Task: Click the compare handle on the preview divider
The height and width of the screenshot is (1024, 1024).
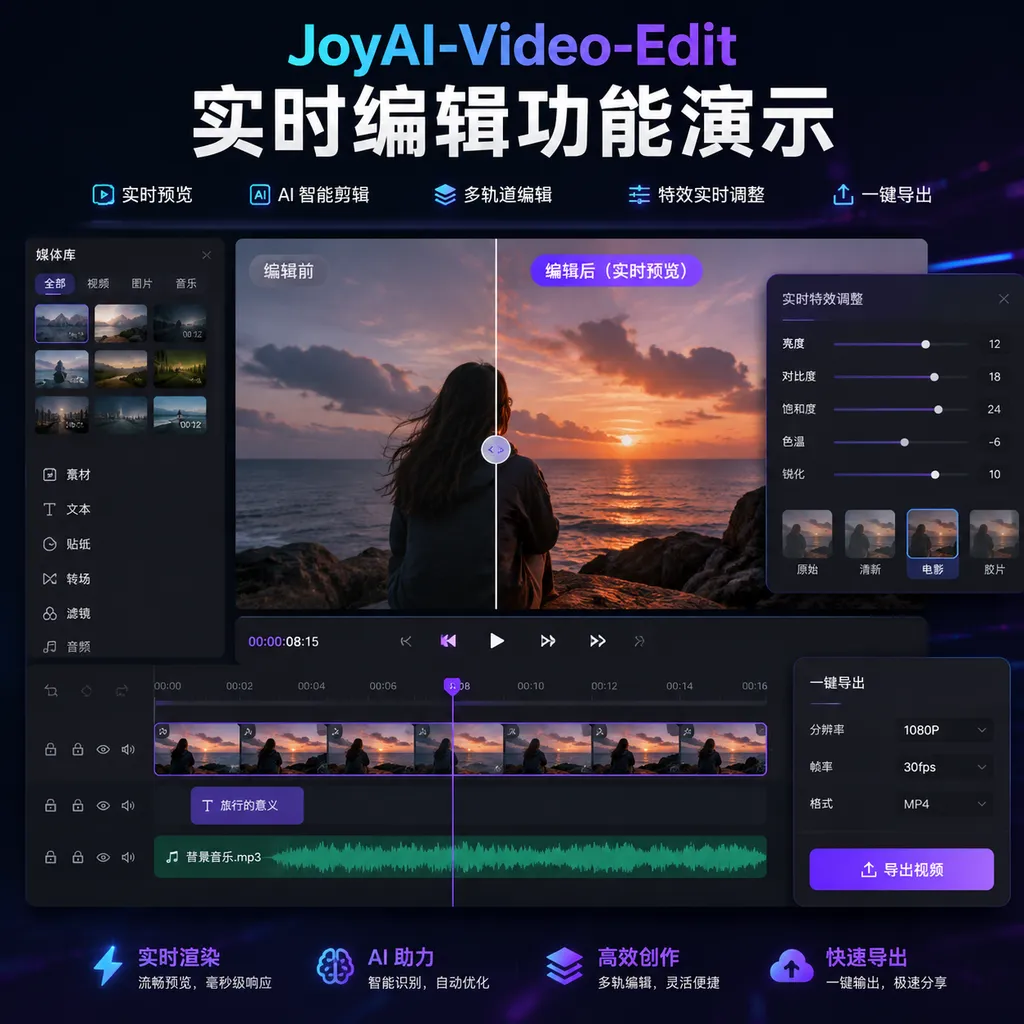Action: [x=496, y=449]
